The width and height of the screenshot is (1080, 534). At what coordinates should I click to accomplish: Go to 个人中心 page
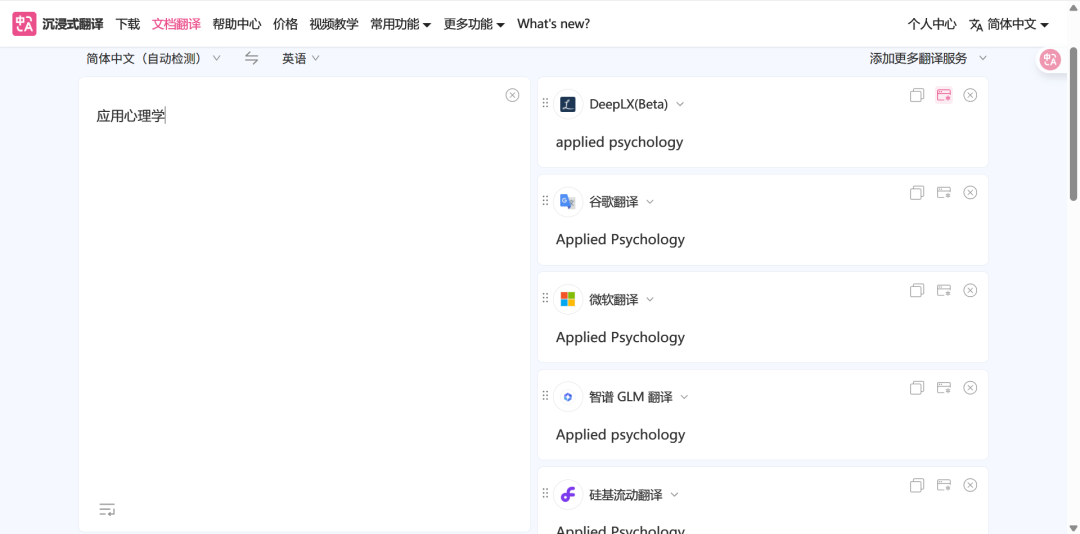(932, 24)
